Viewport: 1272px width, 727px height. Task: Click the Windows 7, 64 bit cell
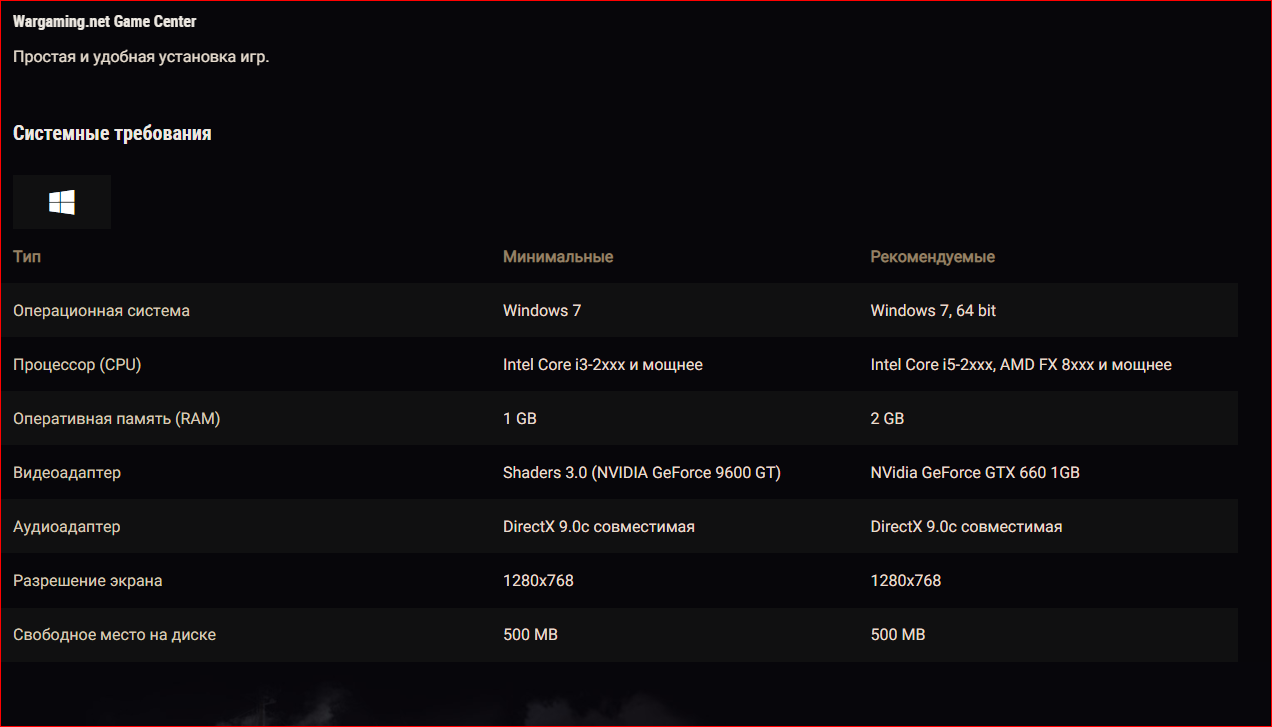(x=933, y=311)
